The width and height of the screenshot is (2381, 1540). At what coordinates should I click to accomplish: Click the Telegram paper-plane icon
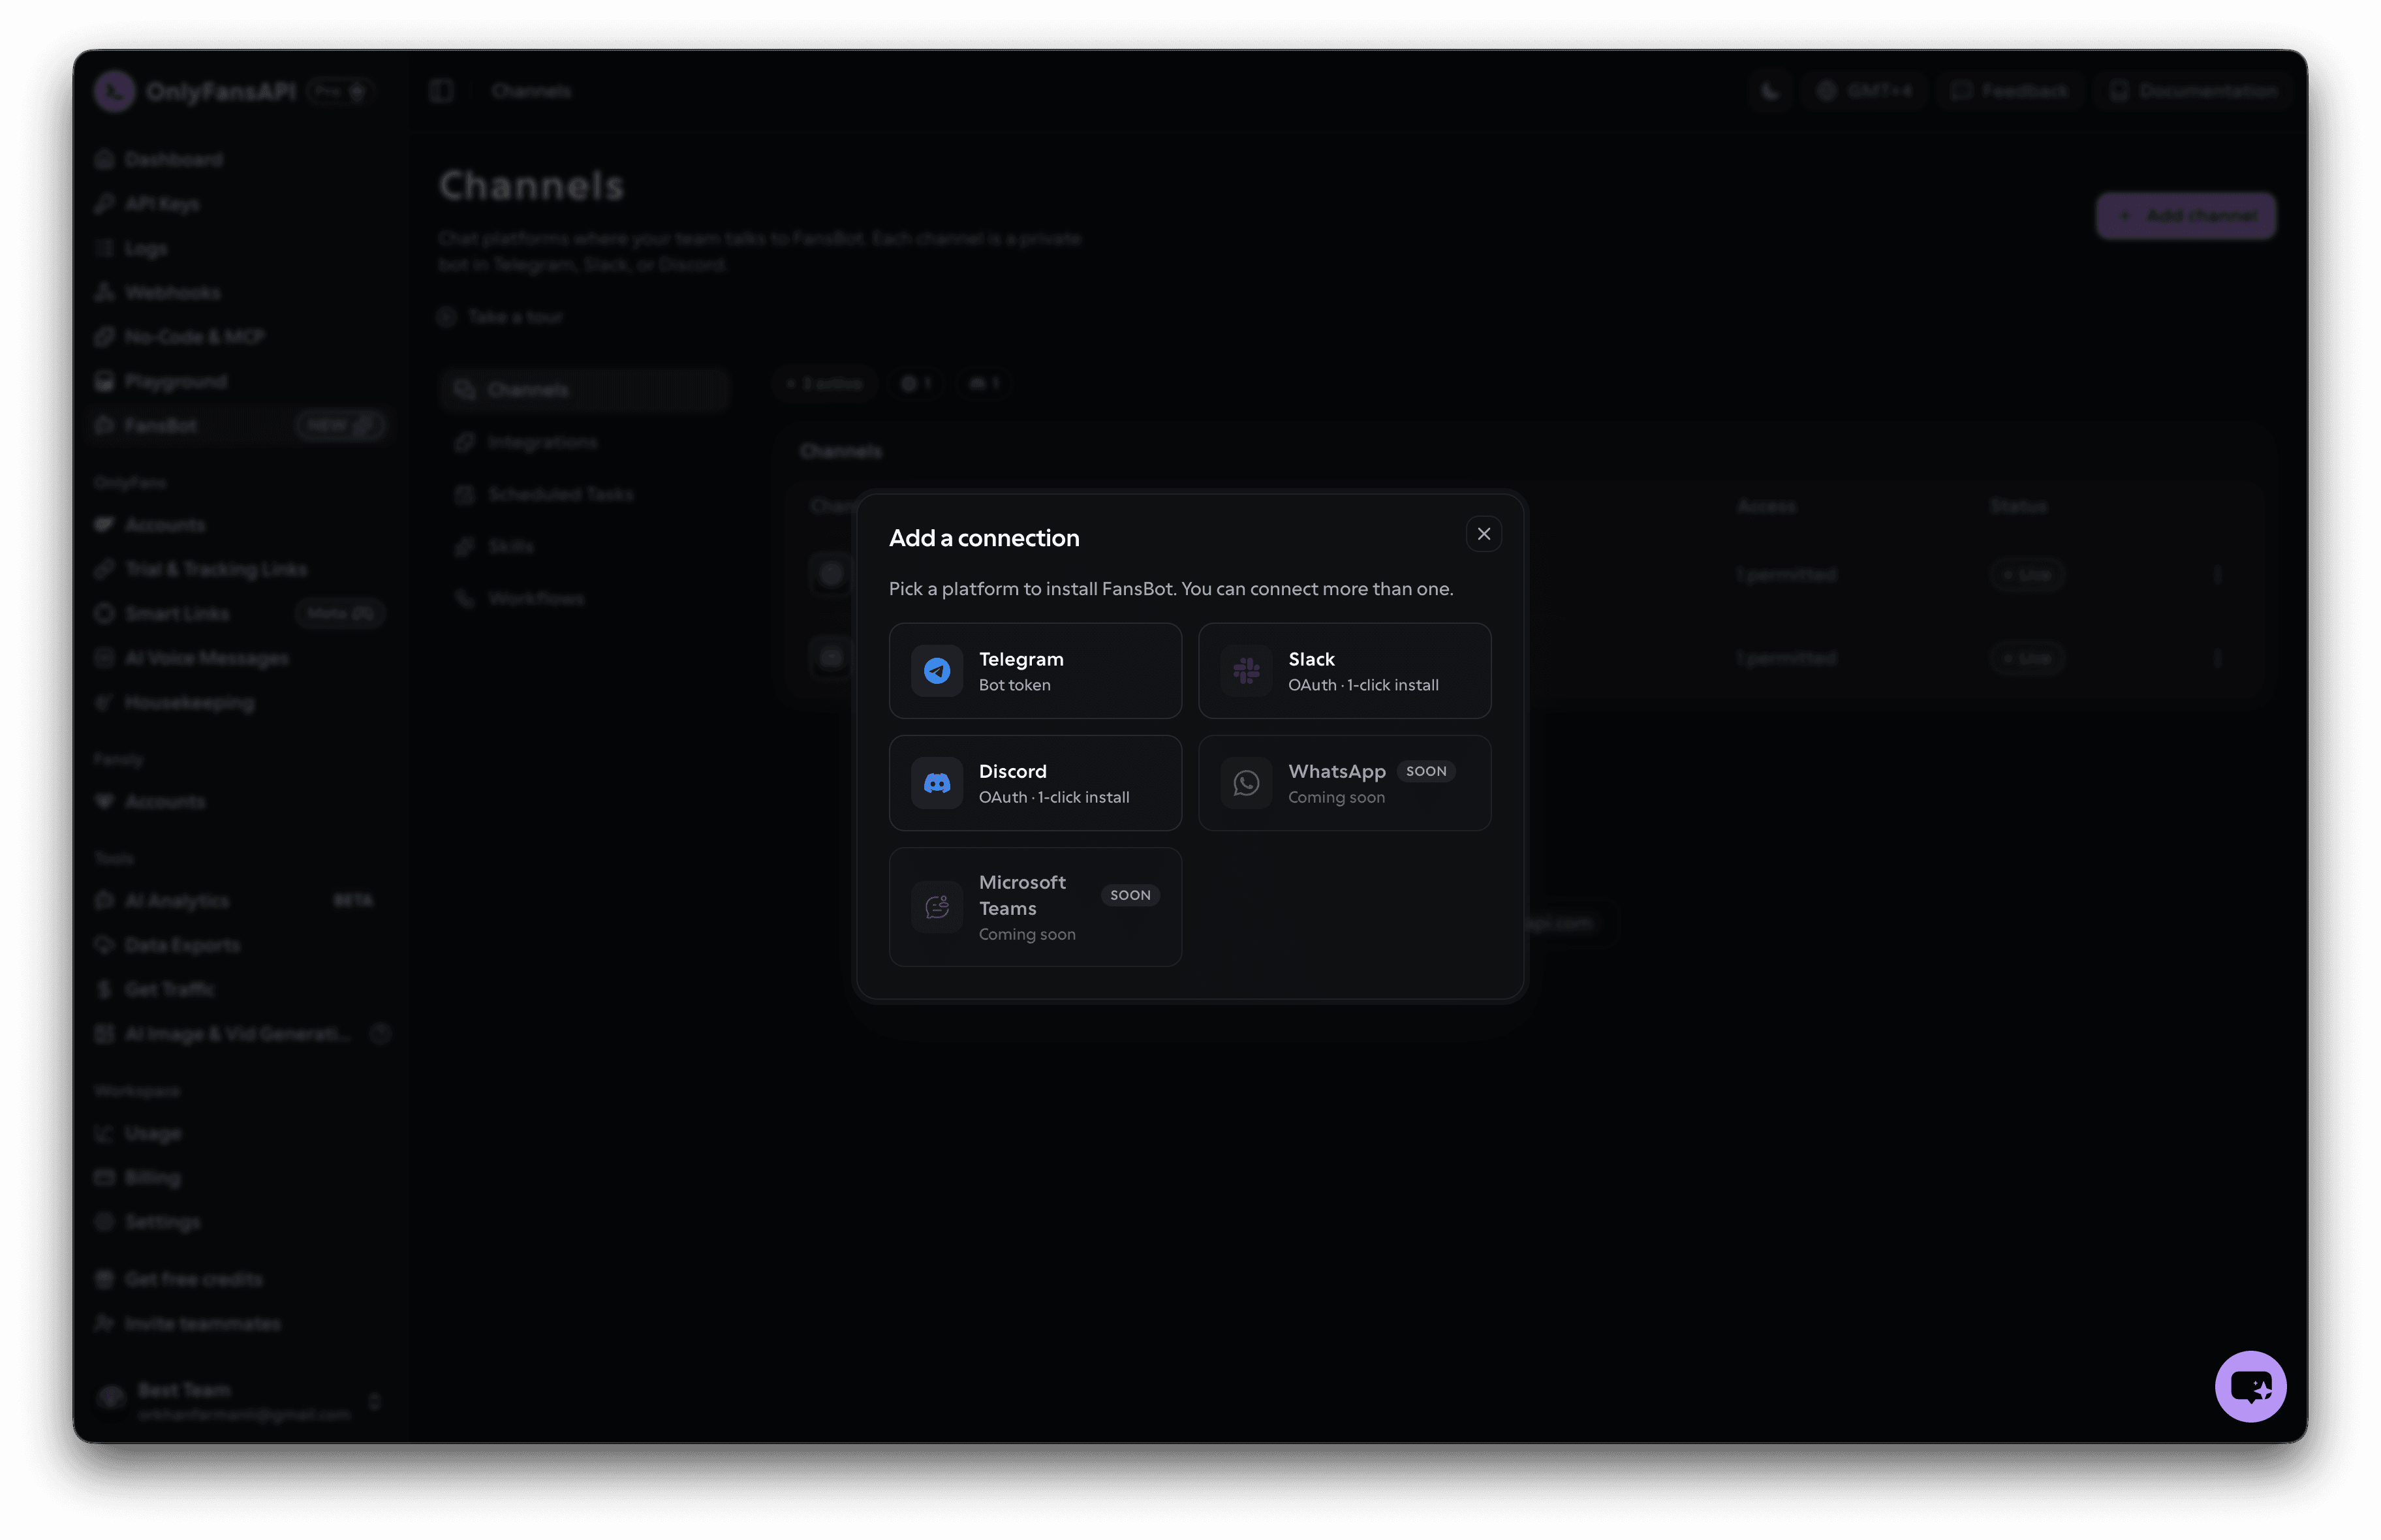click(x=936, y=671)
